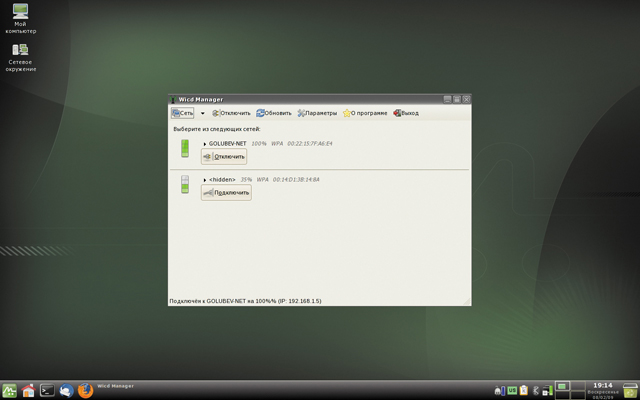This screenshot has width=640, height=400.
Task: Open the trash bin in the panel
Action: click(631, 391)
